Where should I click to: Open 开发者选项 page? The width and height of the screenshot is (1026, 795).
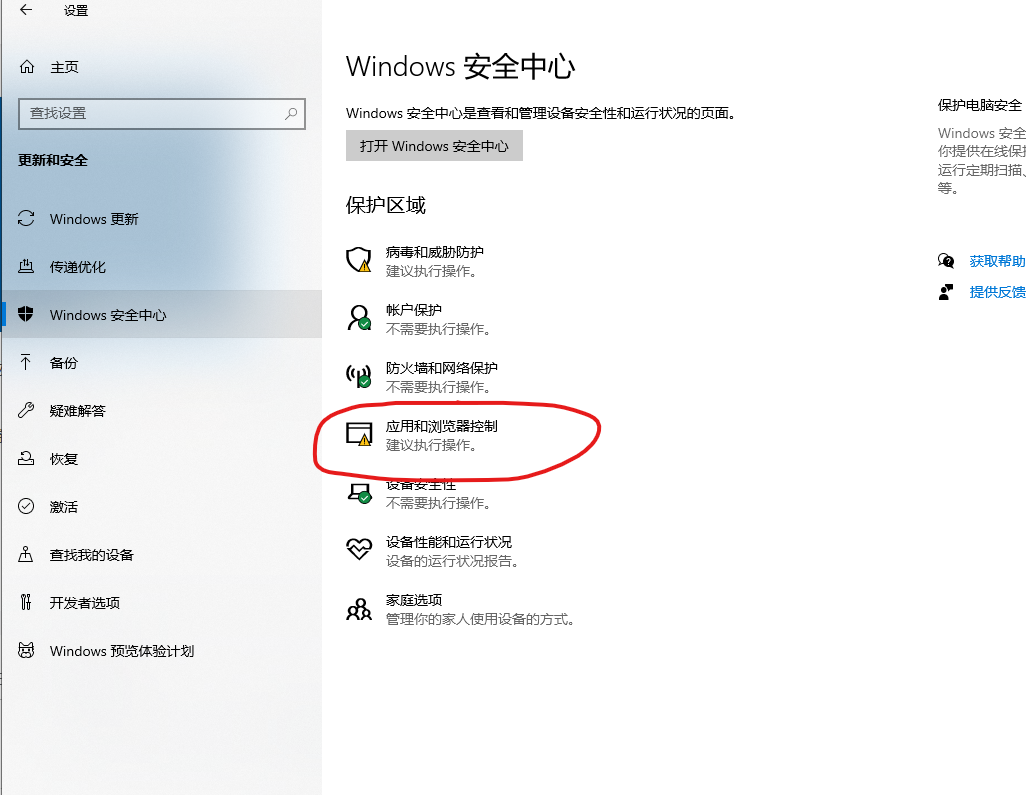pyautogui.click(x=162, y=602)
